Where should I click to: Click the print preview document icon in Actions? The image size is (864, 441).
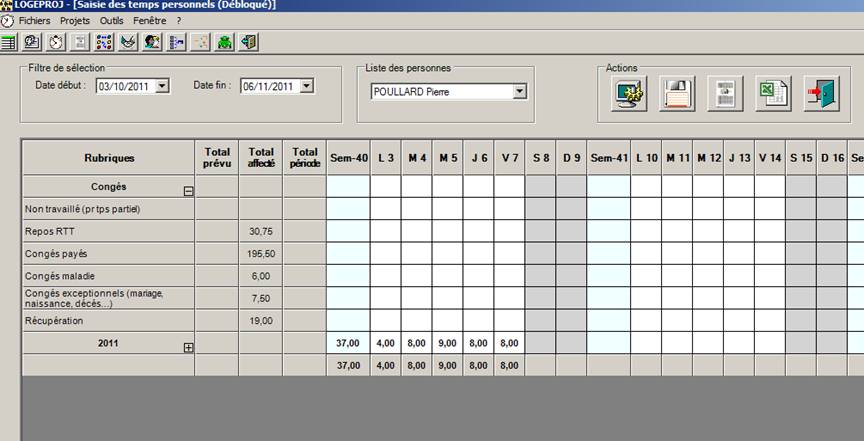725,95
